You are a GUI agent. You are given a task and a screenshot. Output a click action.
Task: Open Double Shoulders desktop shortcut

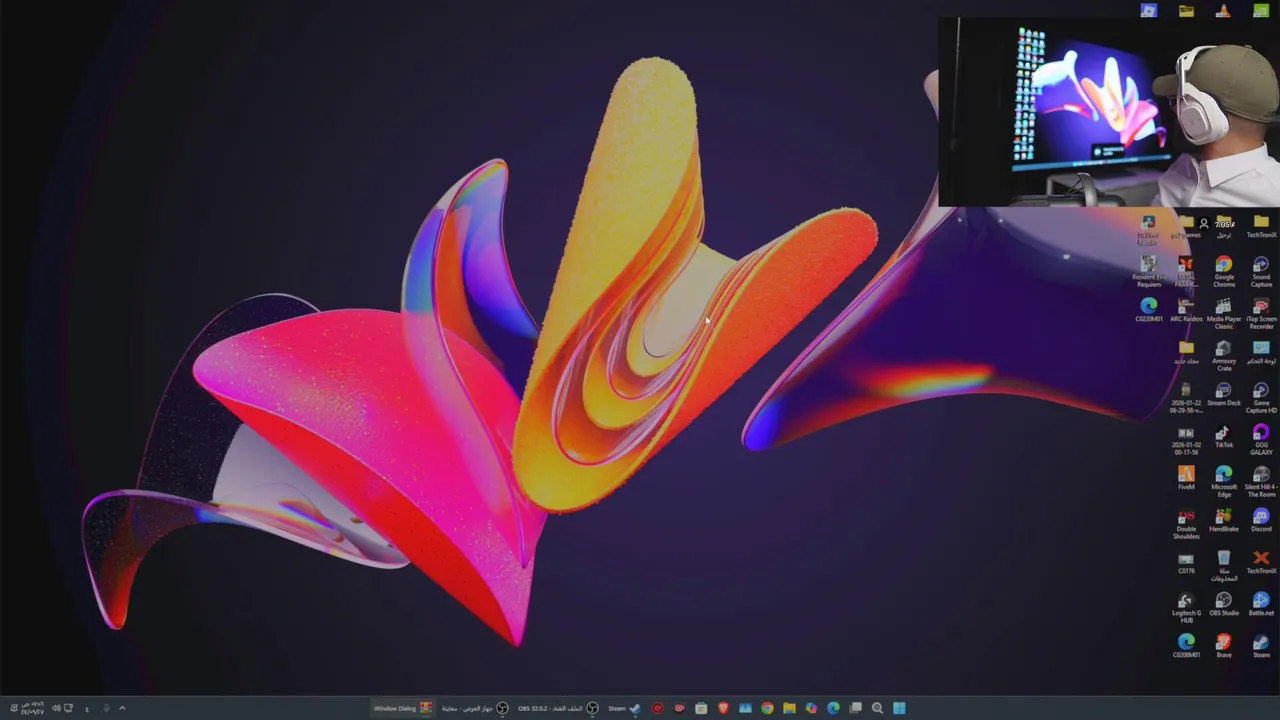[1186, 524]
